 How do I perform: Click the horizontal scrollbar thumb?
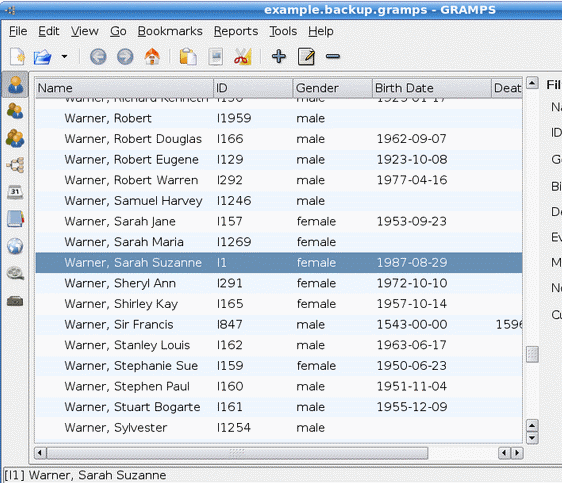click(x=237, y=453)
